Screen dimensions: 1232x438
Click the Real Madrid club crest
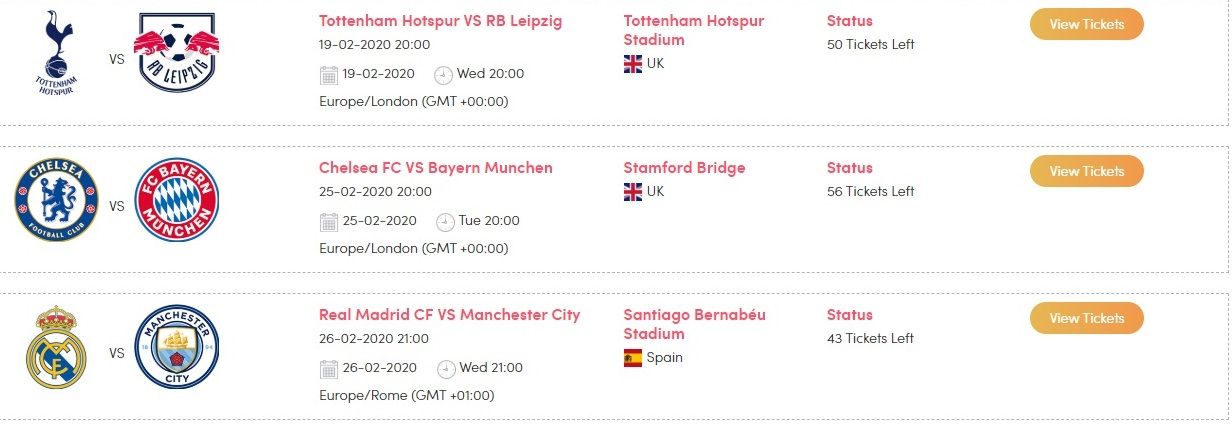[56, 347]
